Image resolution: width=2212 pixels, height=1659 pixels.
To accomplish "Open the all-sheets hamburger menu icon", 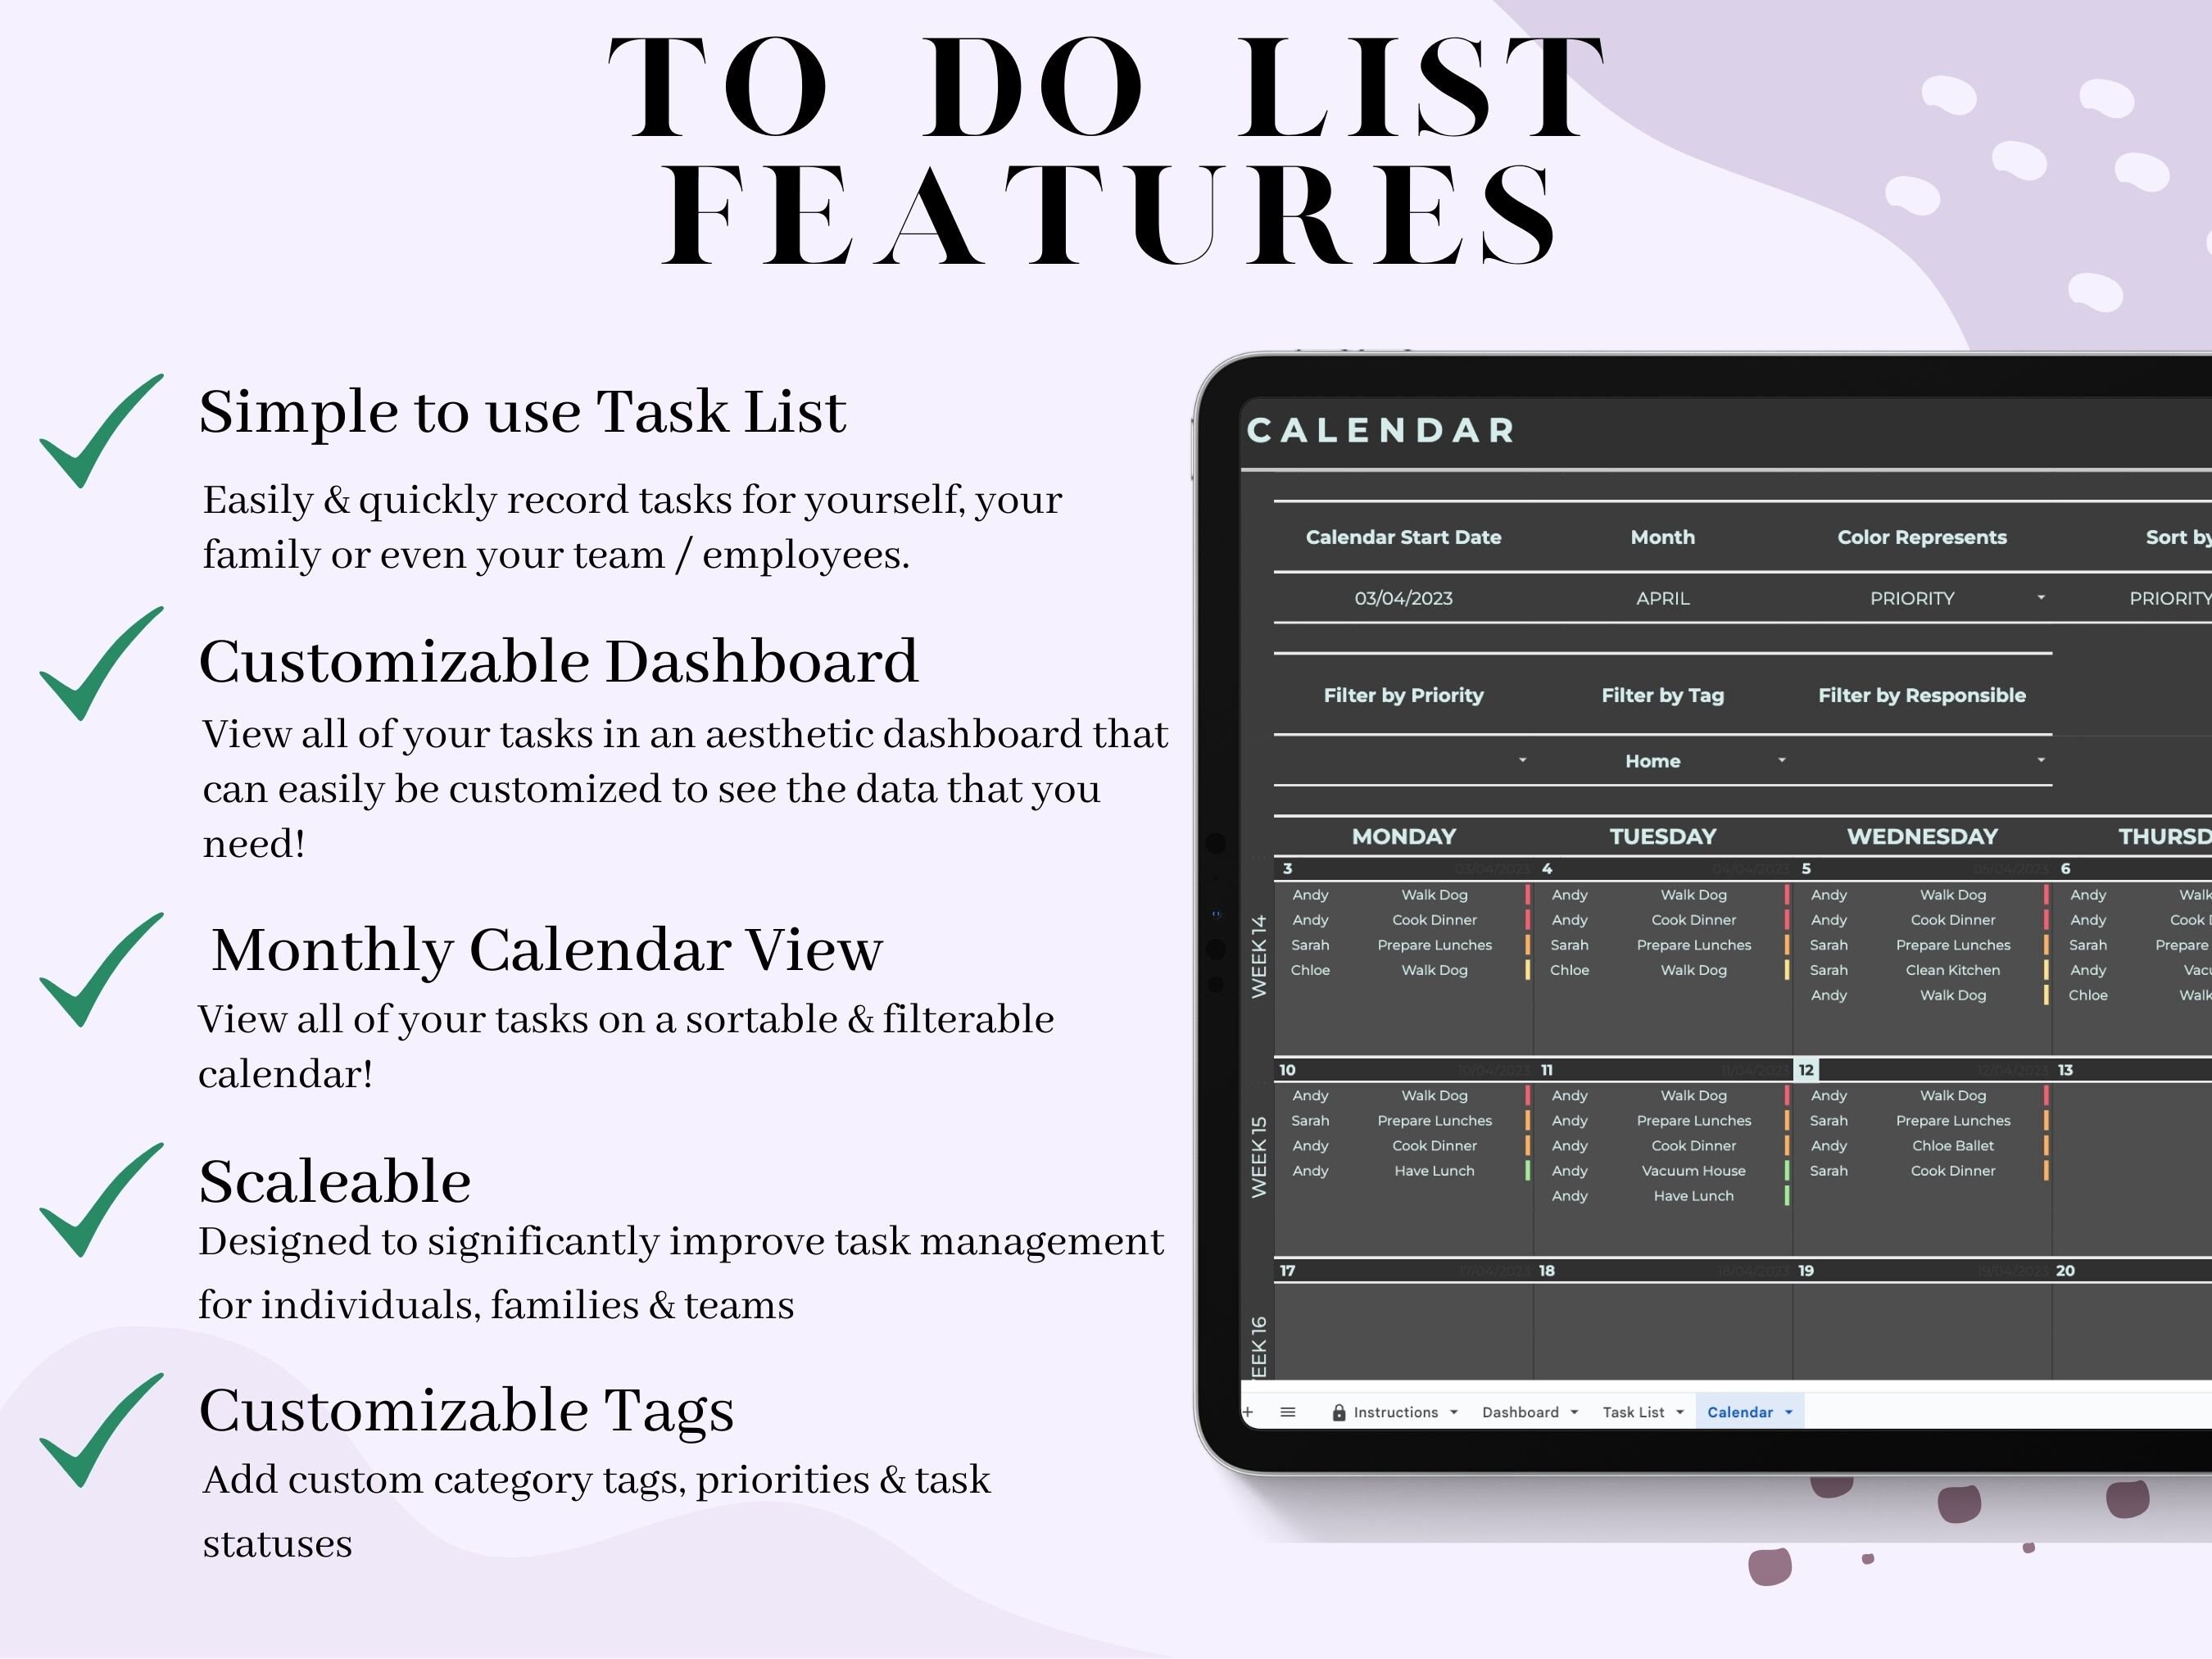I will [x=1288, y=1412].
